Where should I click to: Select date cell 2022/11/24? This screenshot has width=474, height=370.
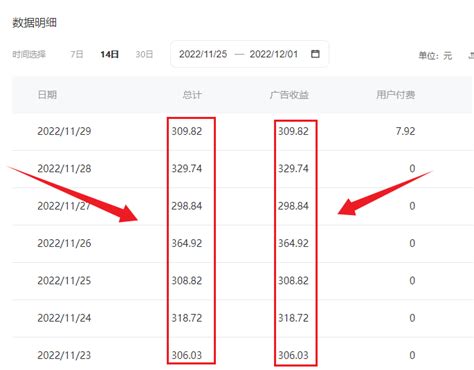click(64, 318)
